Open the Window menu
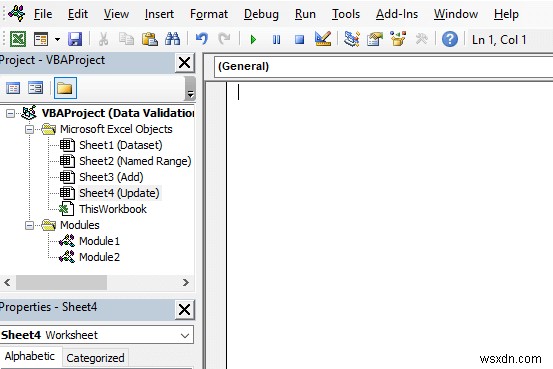The width and height of the screenshot is (553, 369). pos(456,14)
